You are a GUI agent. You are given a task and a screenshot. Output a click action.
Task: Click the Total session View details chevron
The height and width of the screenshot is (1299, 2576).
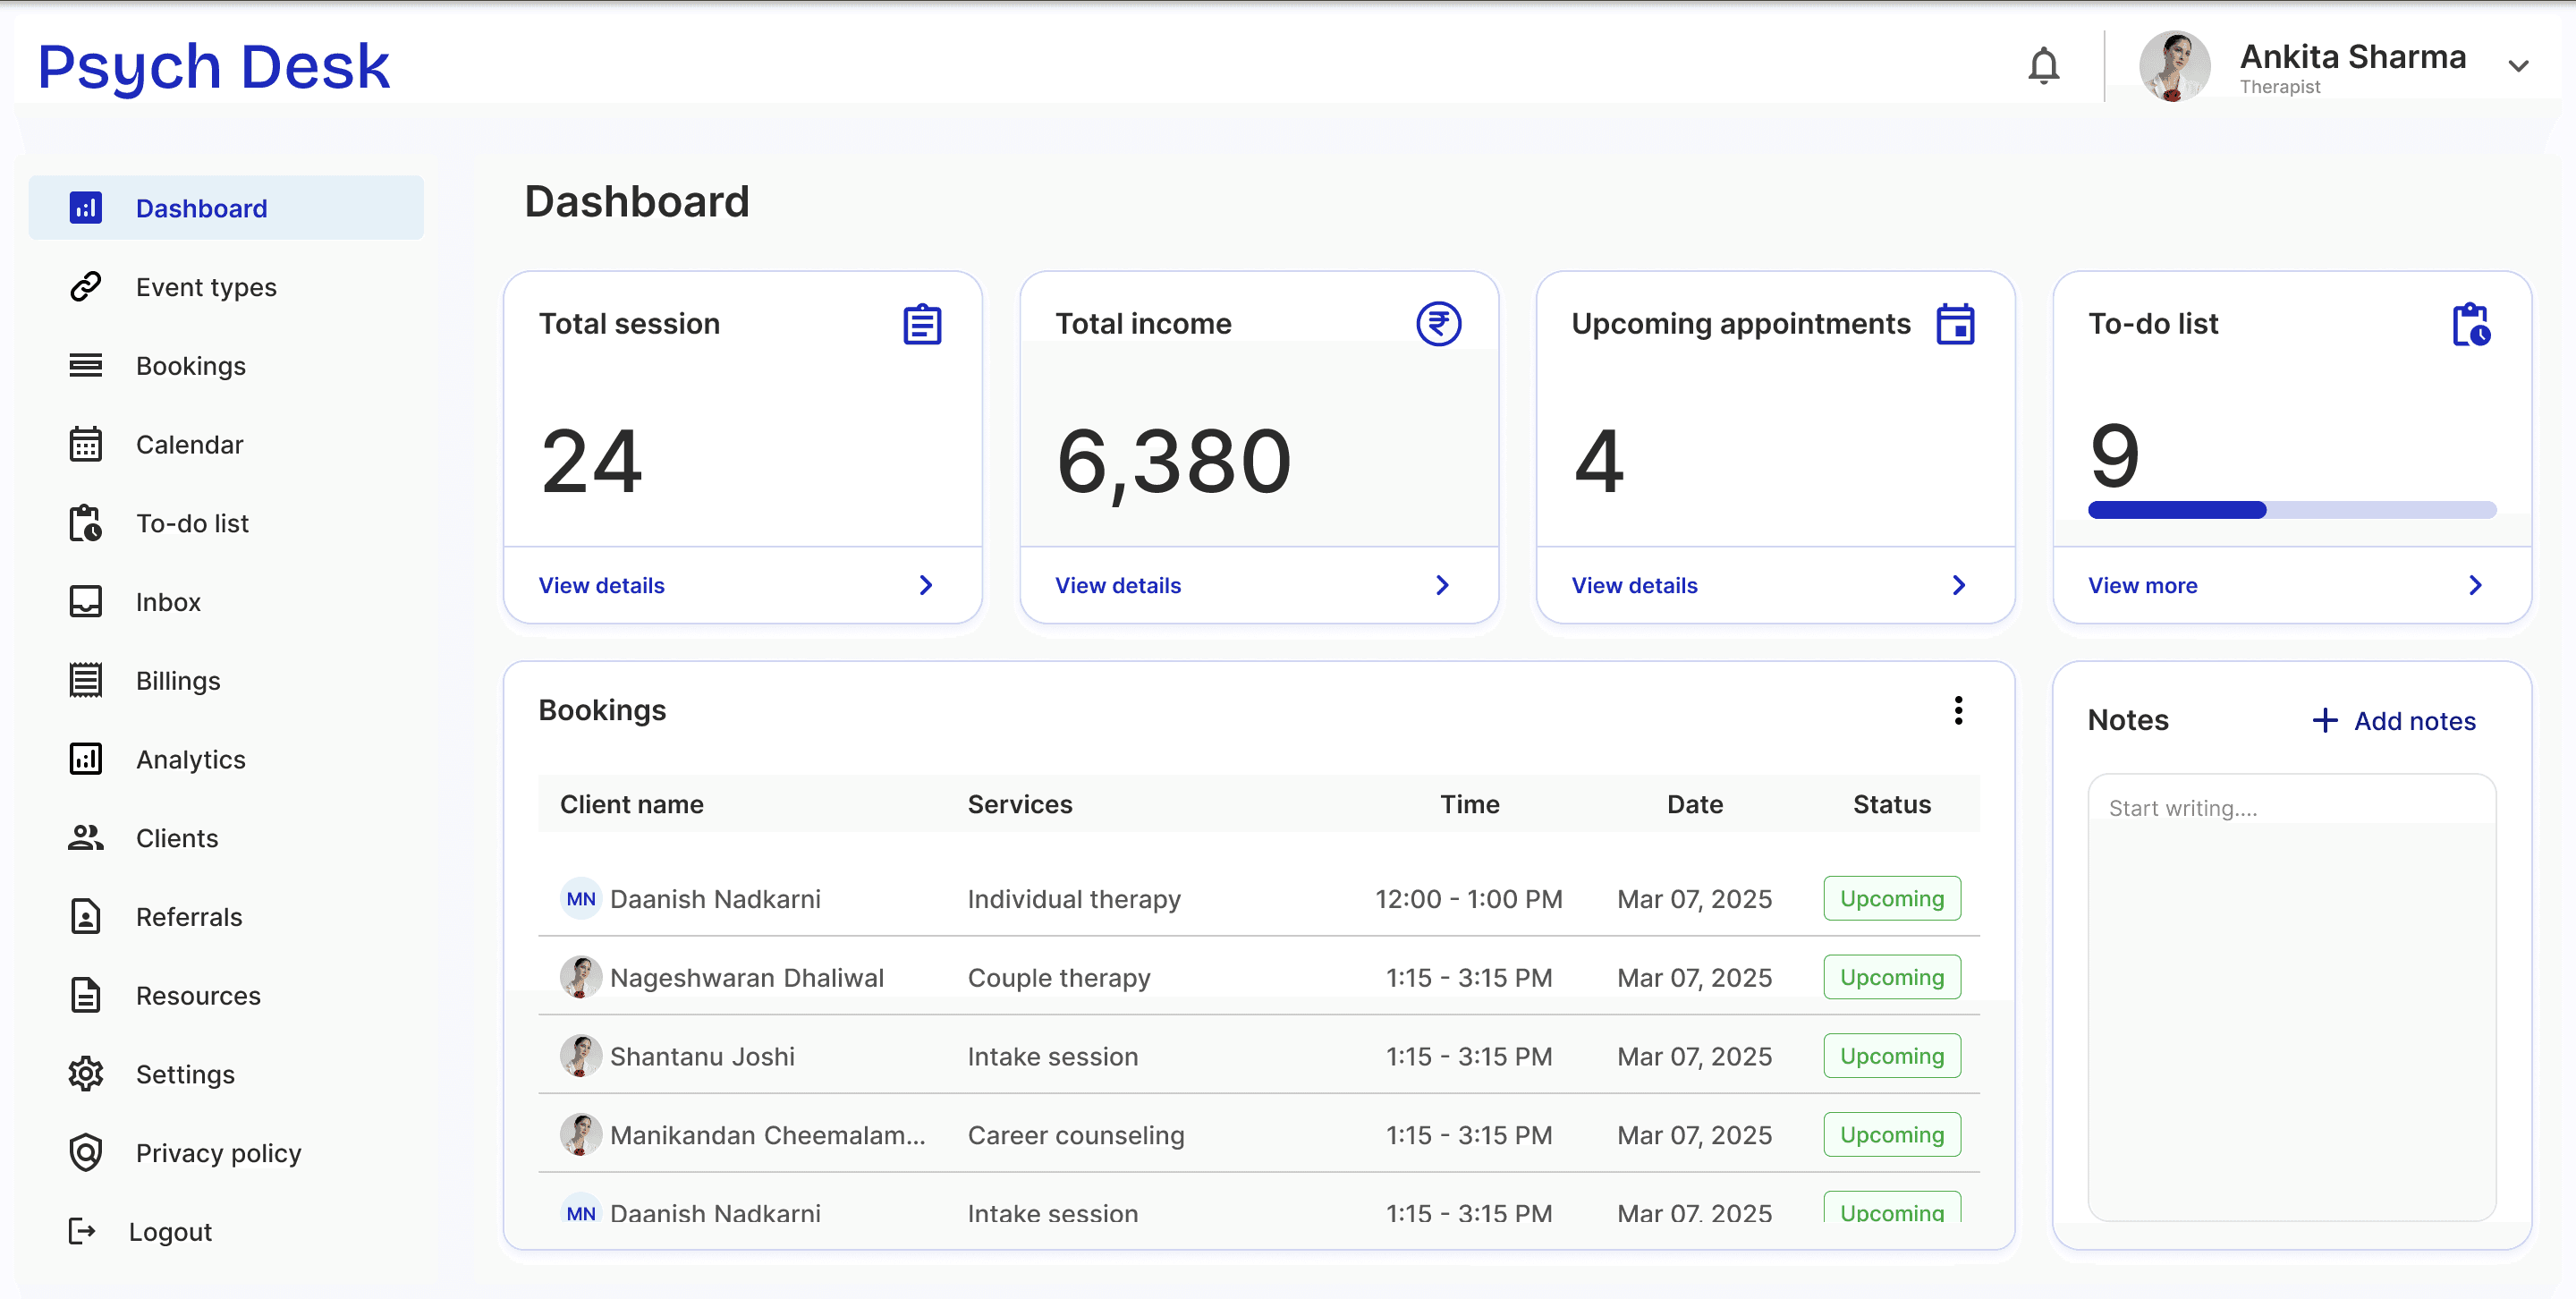tap(926, 585)
